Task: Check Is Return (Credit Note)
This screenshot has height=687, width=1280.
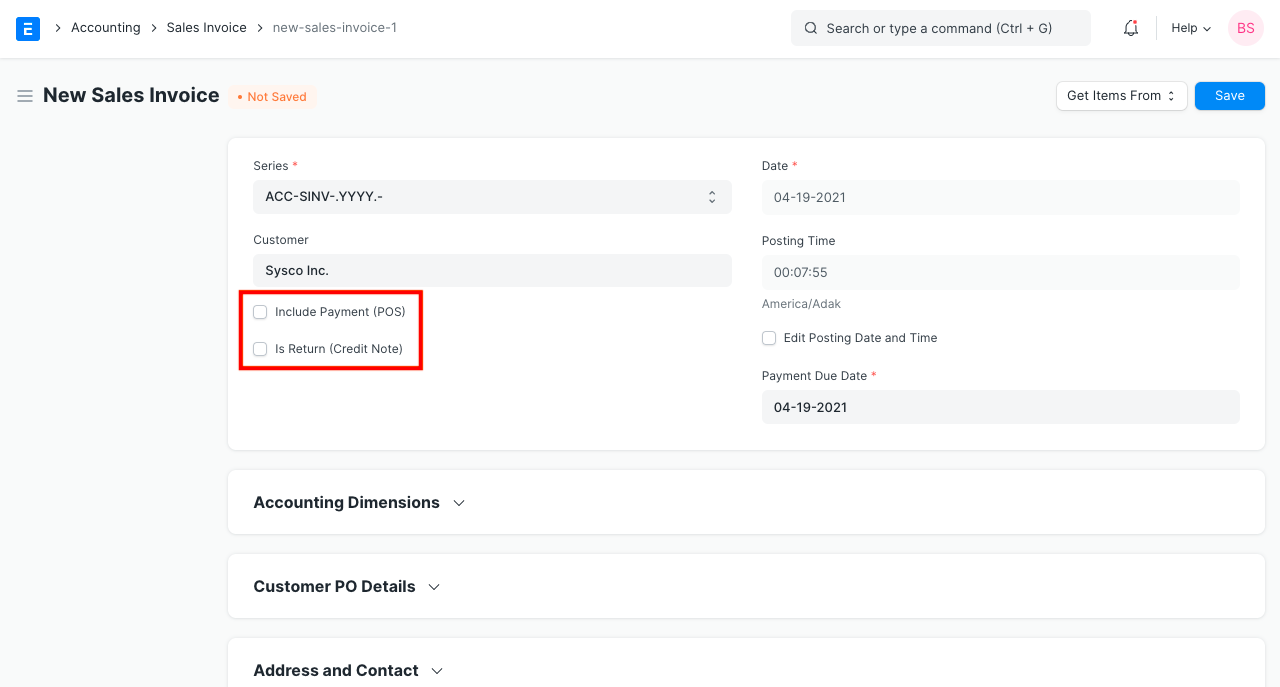Action: pos(260,349)
